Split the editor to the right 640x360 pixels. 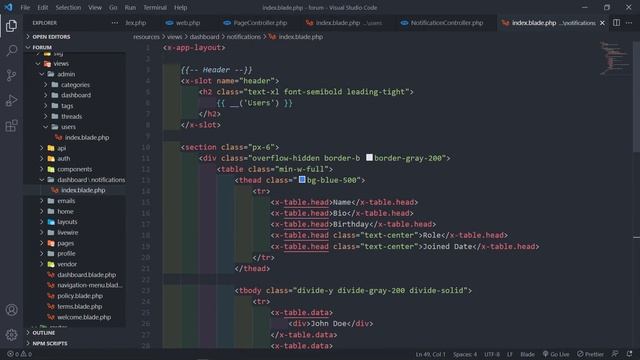tap(616, 23)
